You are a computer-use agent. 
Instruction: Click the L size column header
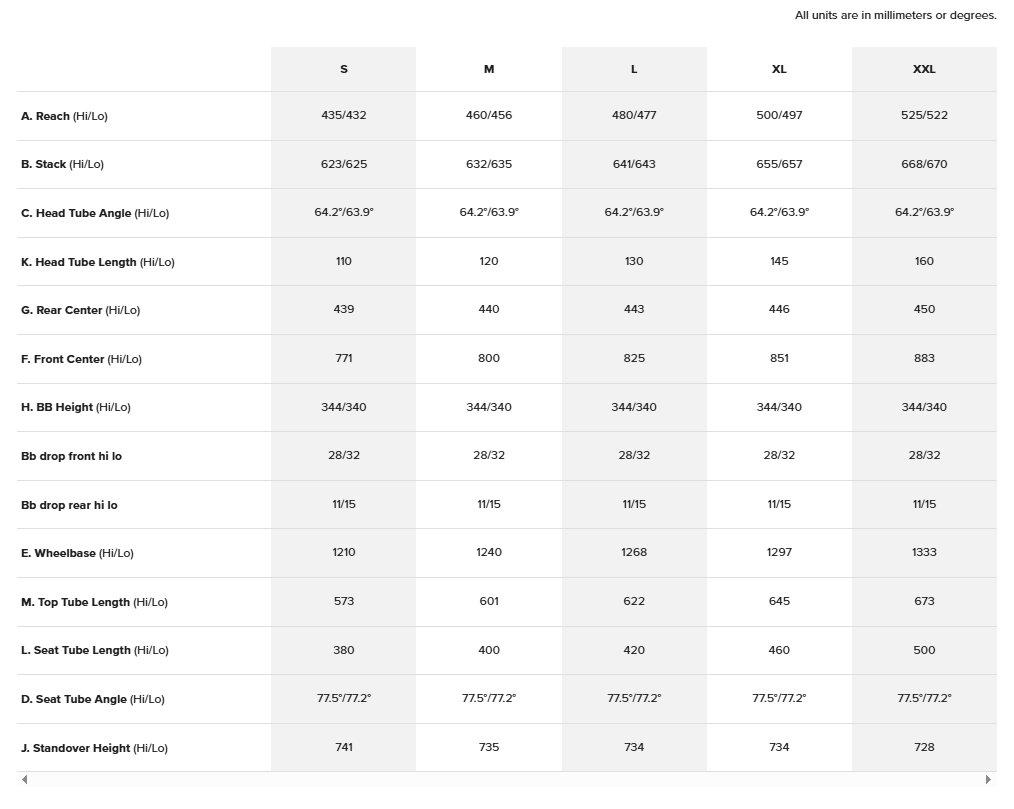pyautogui.click(x=634, y=69)
